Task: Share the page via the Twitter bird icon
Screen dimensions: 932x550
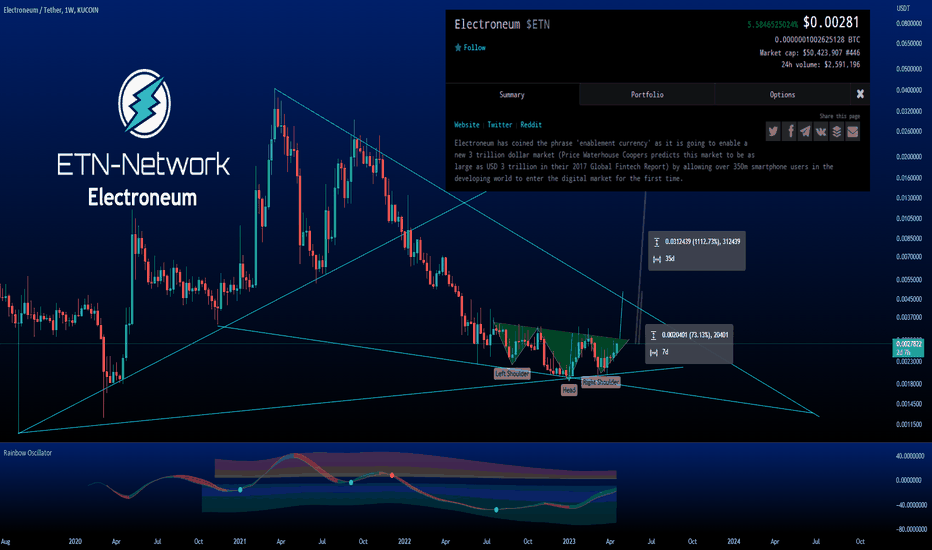Action: [x=773, y=131]
